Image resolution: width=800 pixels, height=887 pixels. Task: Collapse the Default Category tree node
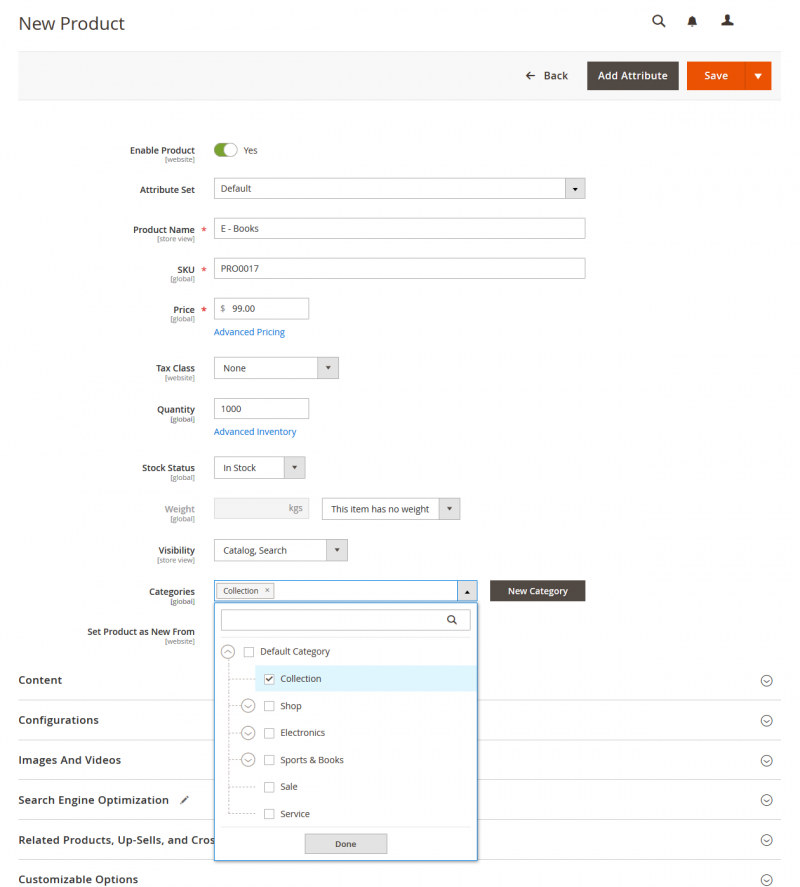[228, 652]
